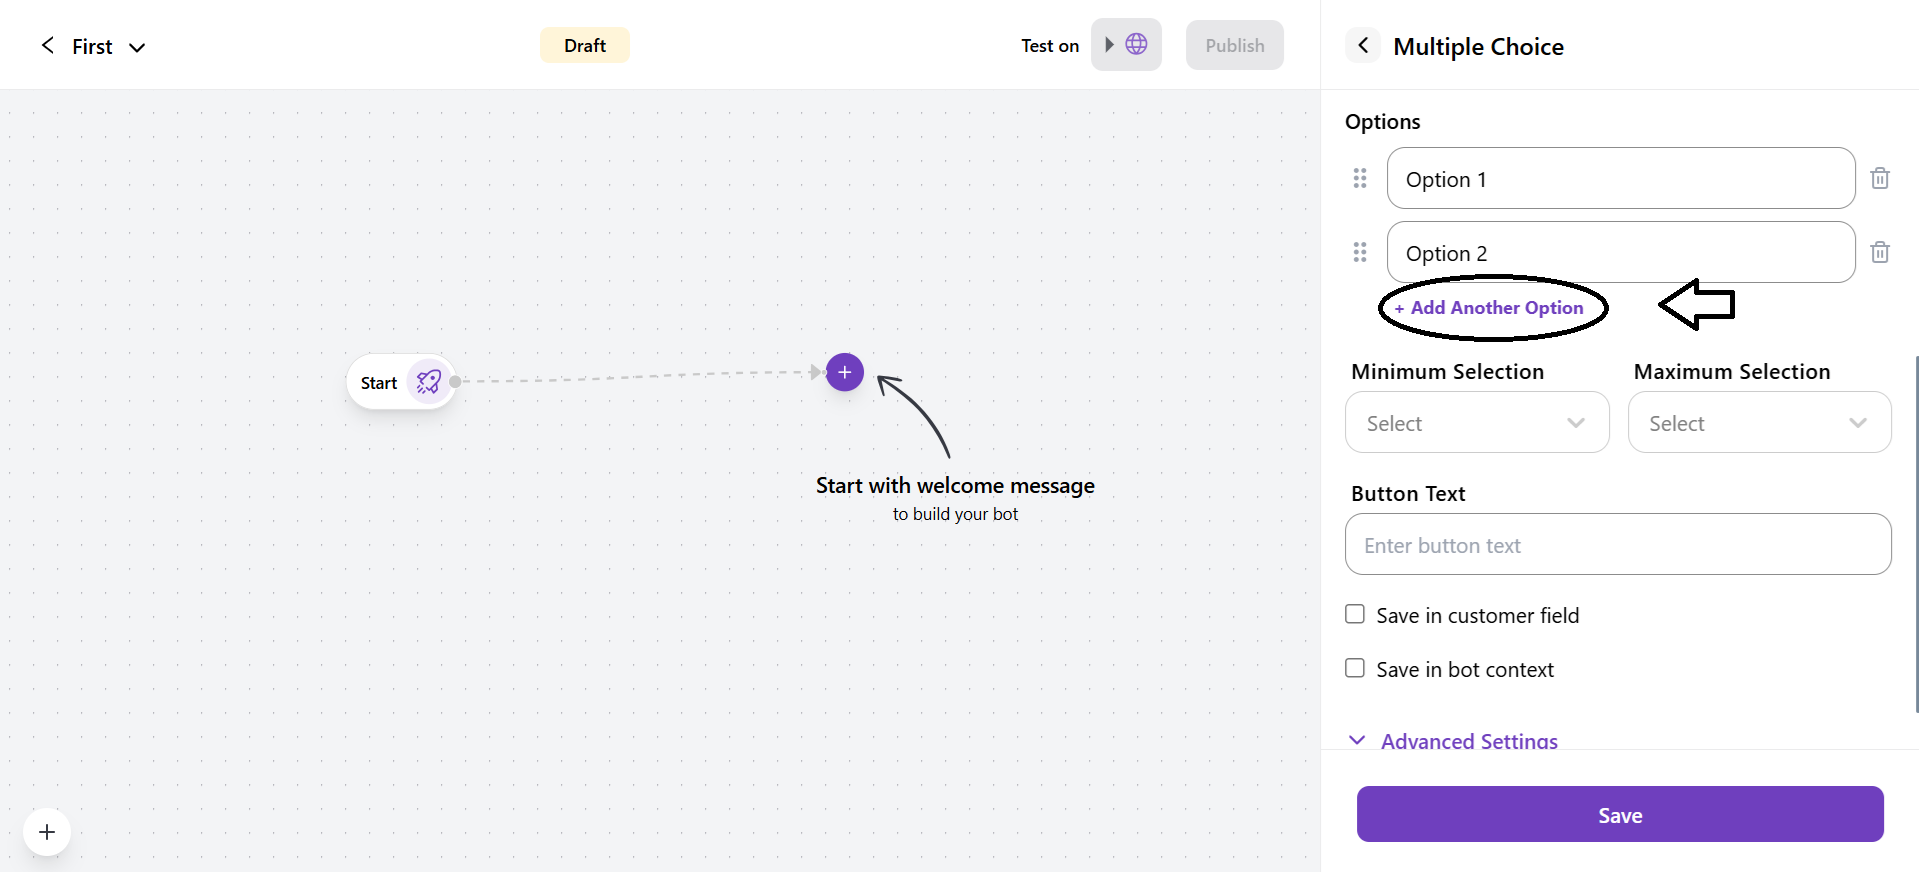Open the Minimum Selection dropdown

click(1476, 423)
